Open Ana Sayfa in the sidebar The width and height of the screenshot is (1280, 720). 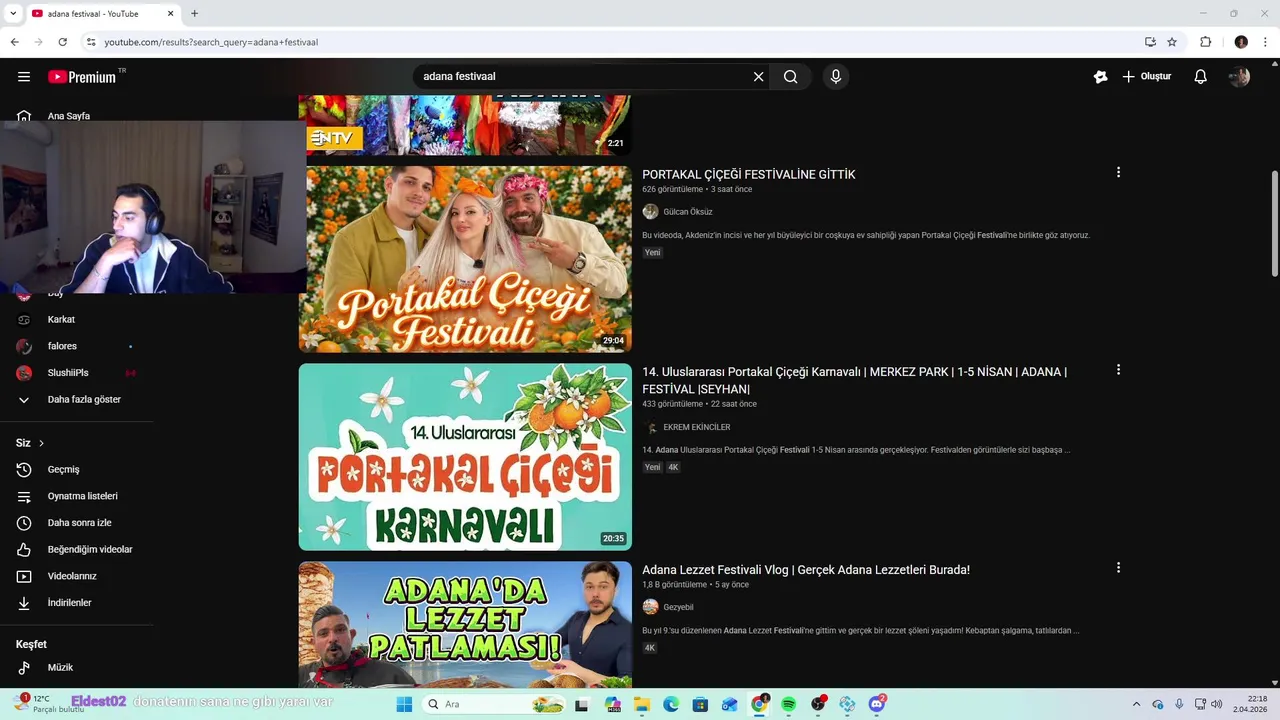[x=69, y=116]
